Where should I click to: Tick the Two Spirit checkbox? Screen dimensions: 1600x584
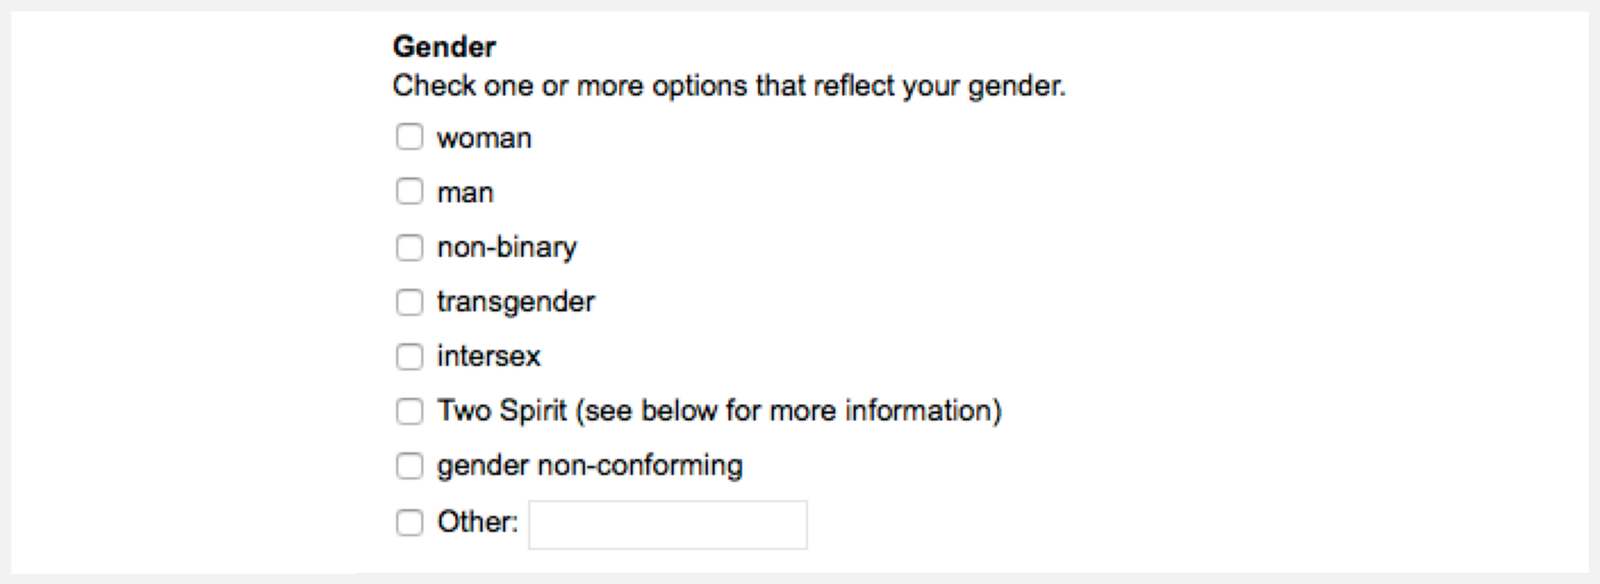409,411
